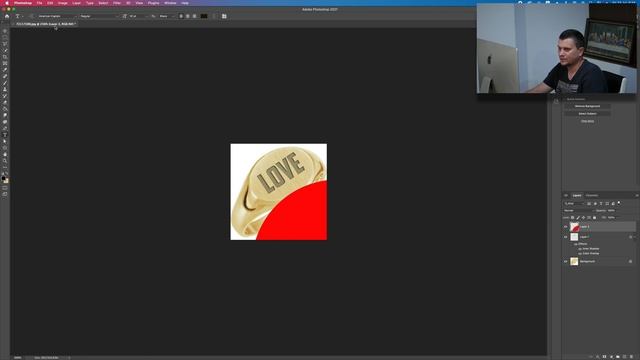Click the Select Subject button

coord(587,113)
